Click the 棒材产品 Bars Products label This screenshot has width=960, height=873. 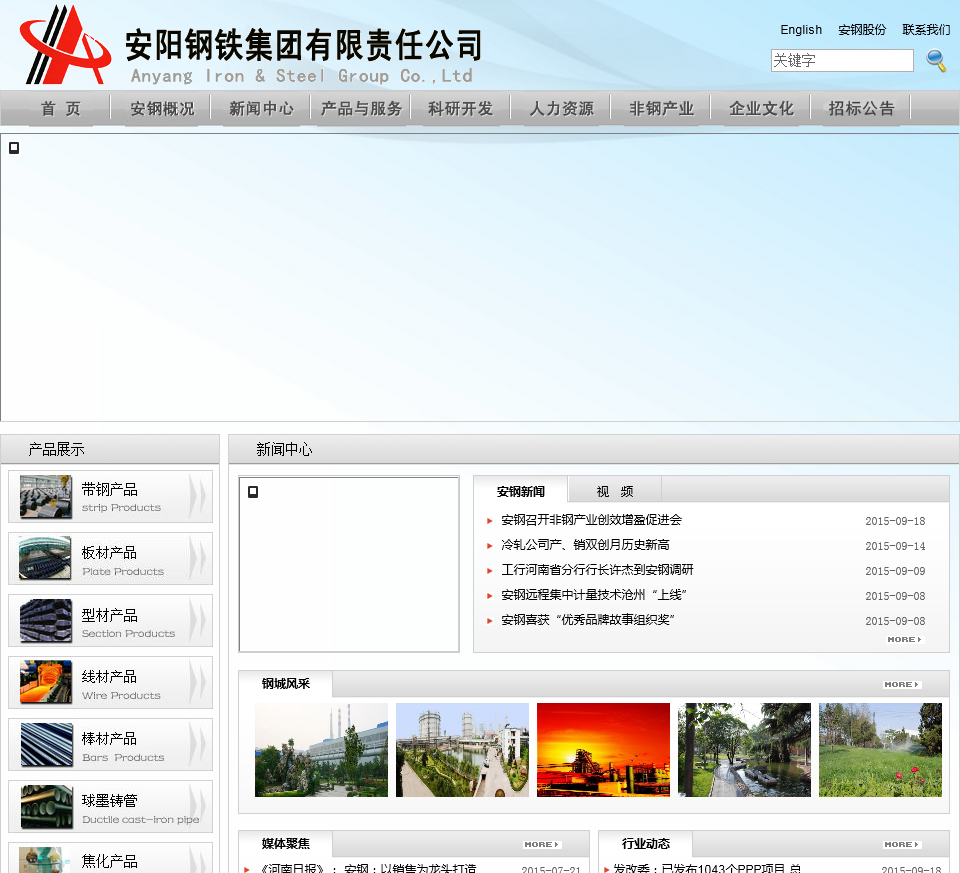pos(123,746)
